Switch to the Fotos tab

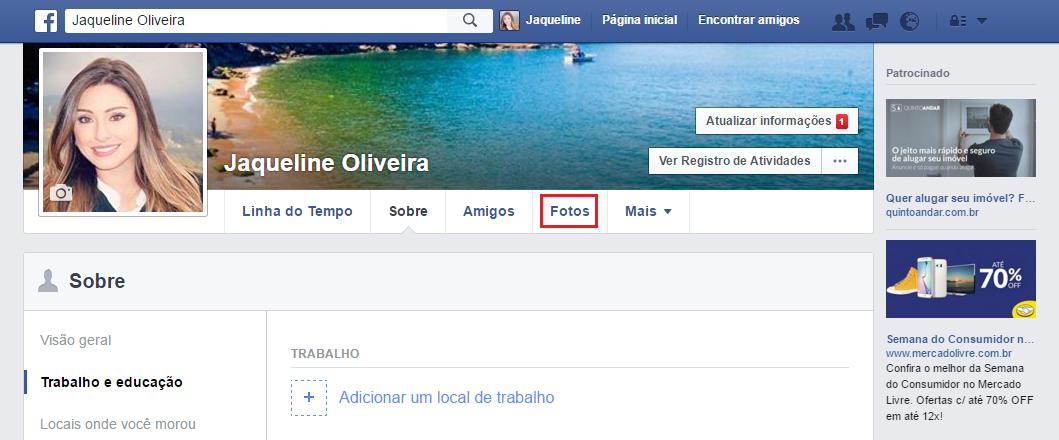pyautogui.click(x=569, y=211)
